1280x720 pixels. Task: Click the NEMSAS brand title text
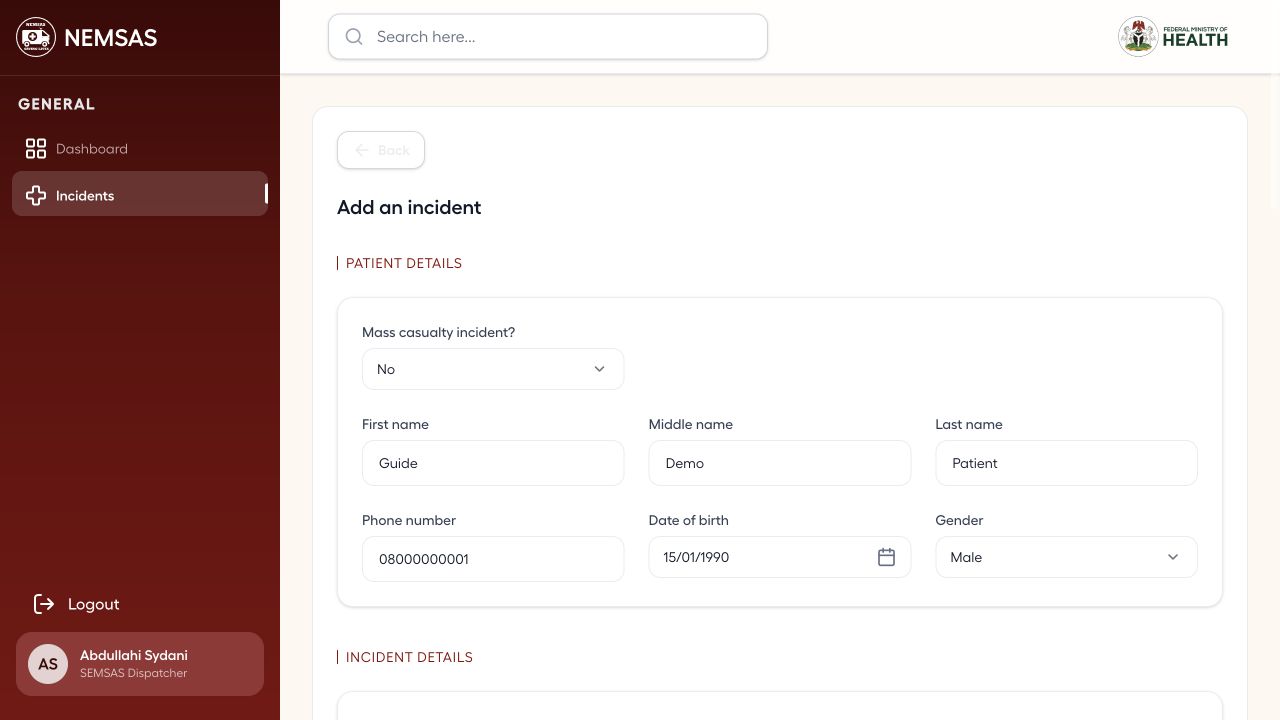click(110, 38)
